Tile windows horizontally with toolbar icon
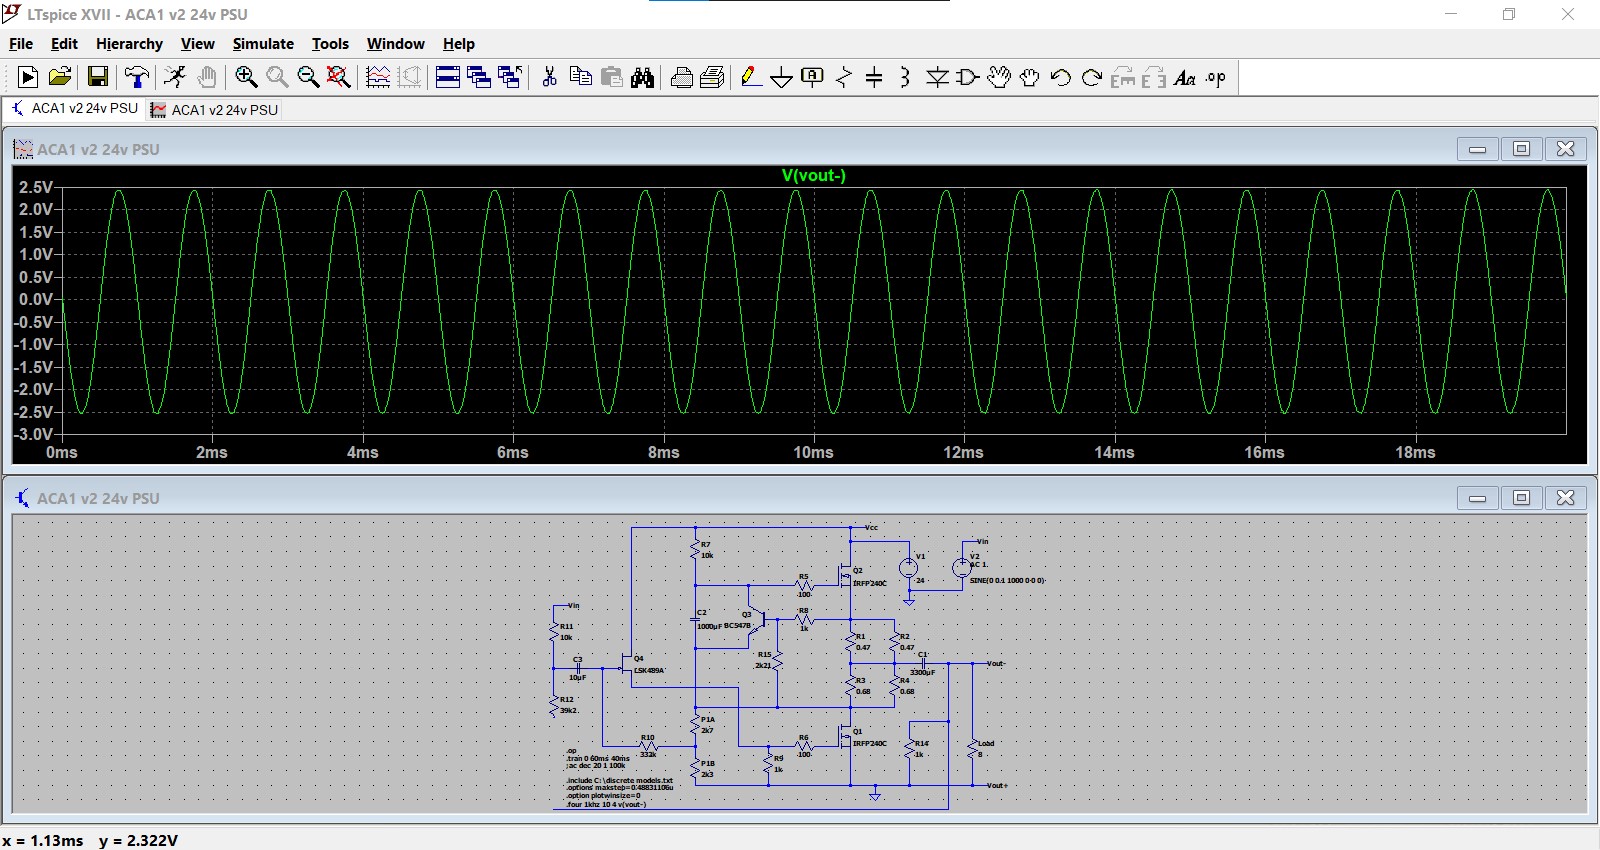1600x850 pixels. click(448, 77)
